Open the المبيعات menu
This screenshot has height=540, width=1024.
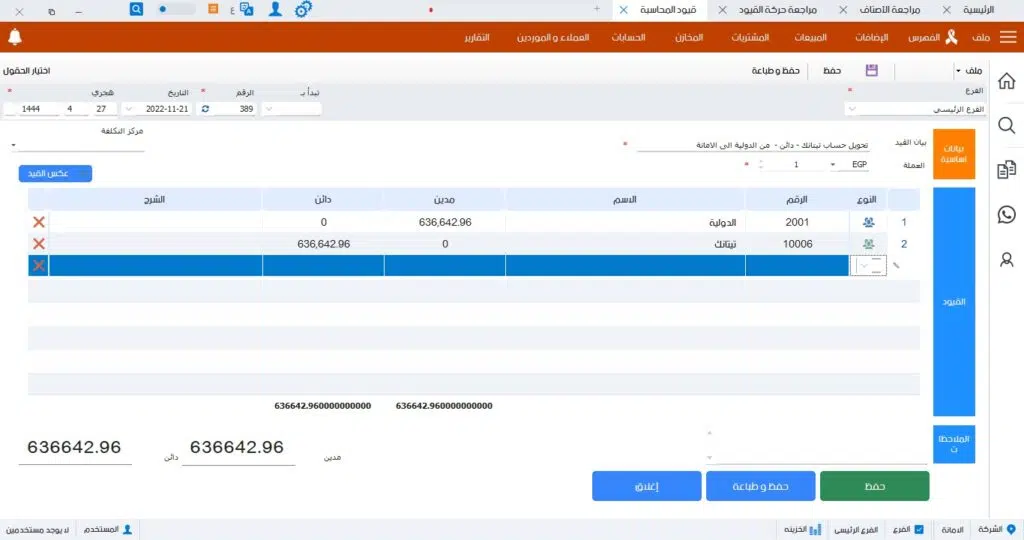(810, 37)
